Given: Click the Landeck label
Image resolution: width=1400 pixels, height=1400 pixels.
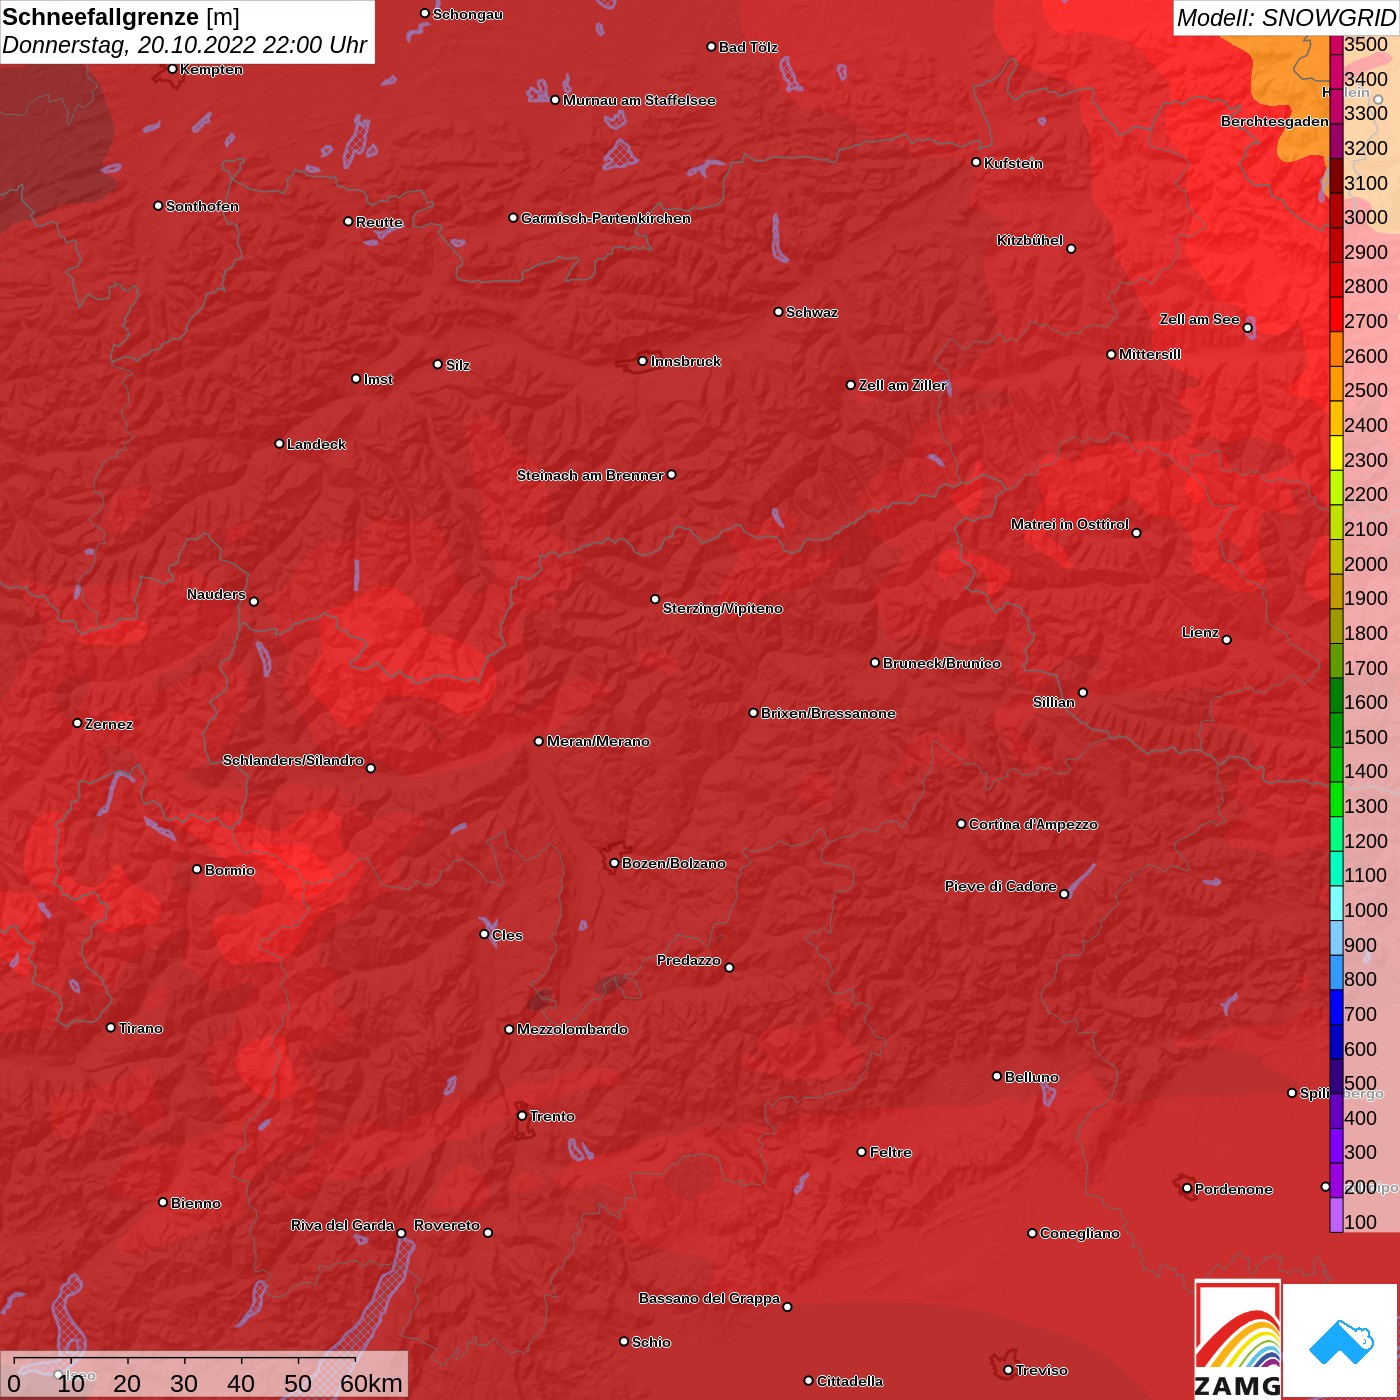Looking at the screenshot, I should click(316, 444).
